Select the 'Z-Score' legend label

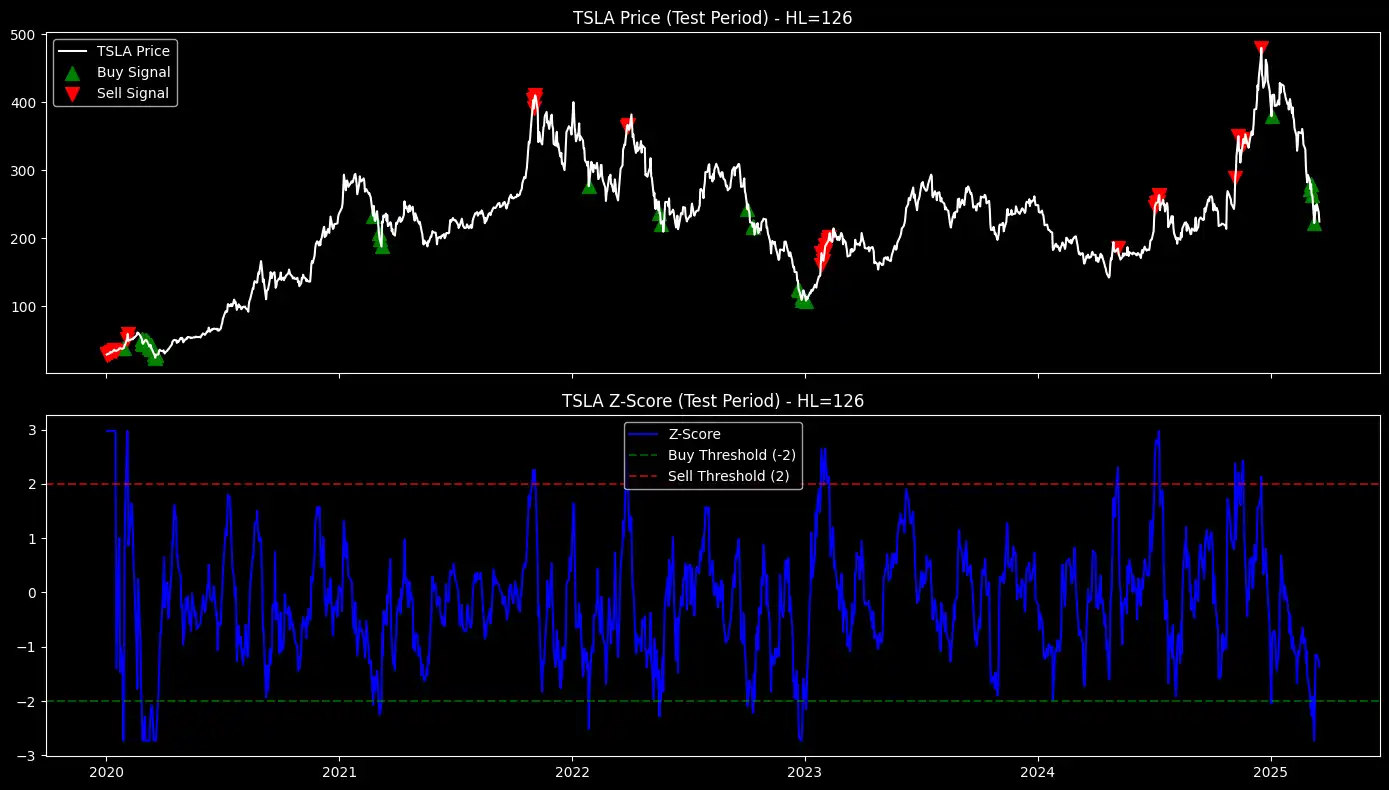pos(695,434)
